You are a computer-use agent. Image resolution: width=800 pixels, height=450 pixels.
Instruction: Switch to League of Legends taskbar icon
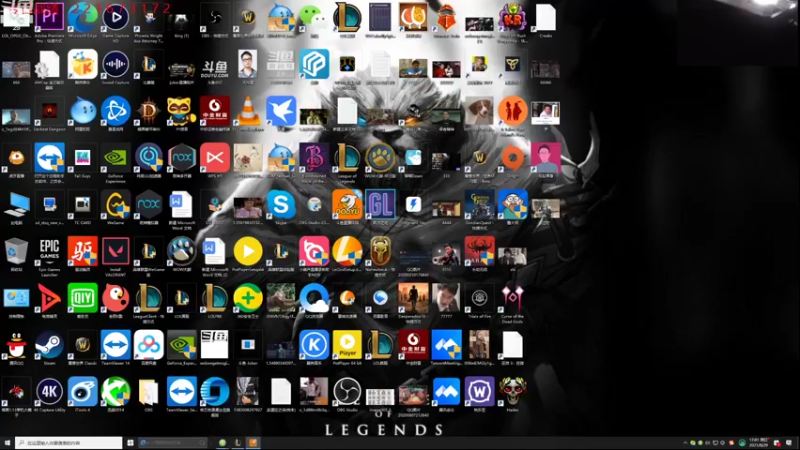coord(237,443)
